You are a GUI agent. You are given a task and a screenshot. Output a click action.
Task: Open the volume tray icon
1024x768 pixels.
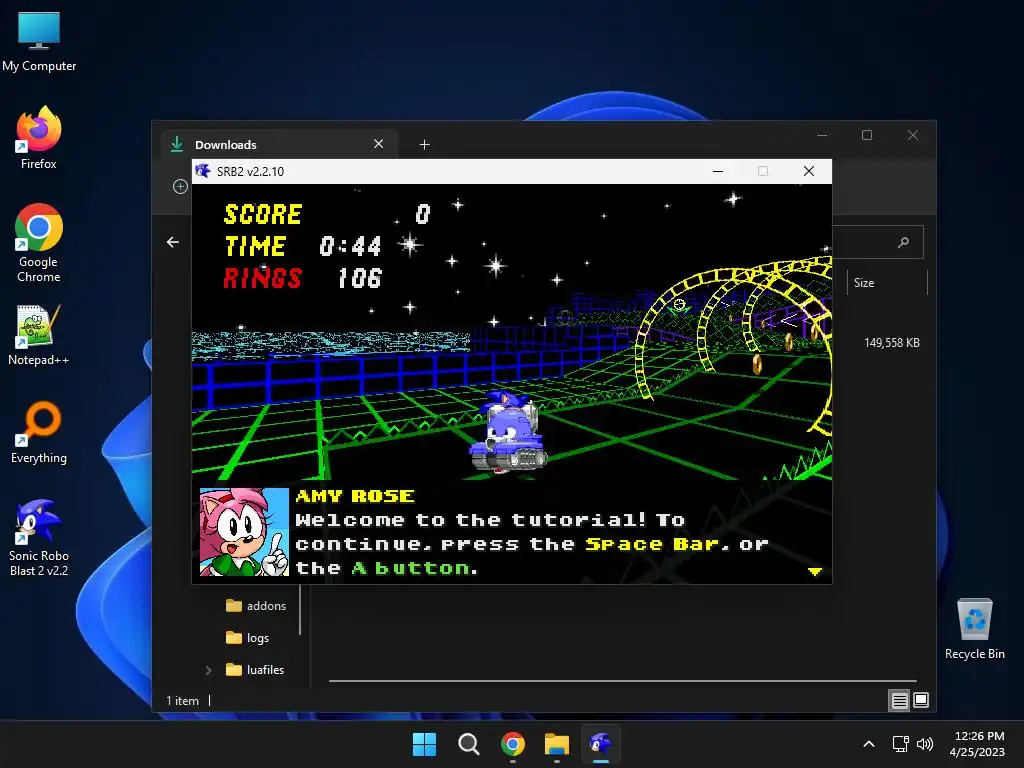(x=925, y=744)
